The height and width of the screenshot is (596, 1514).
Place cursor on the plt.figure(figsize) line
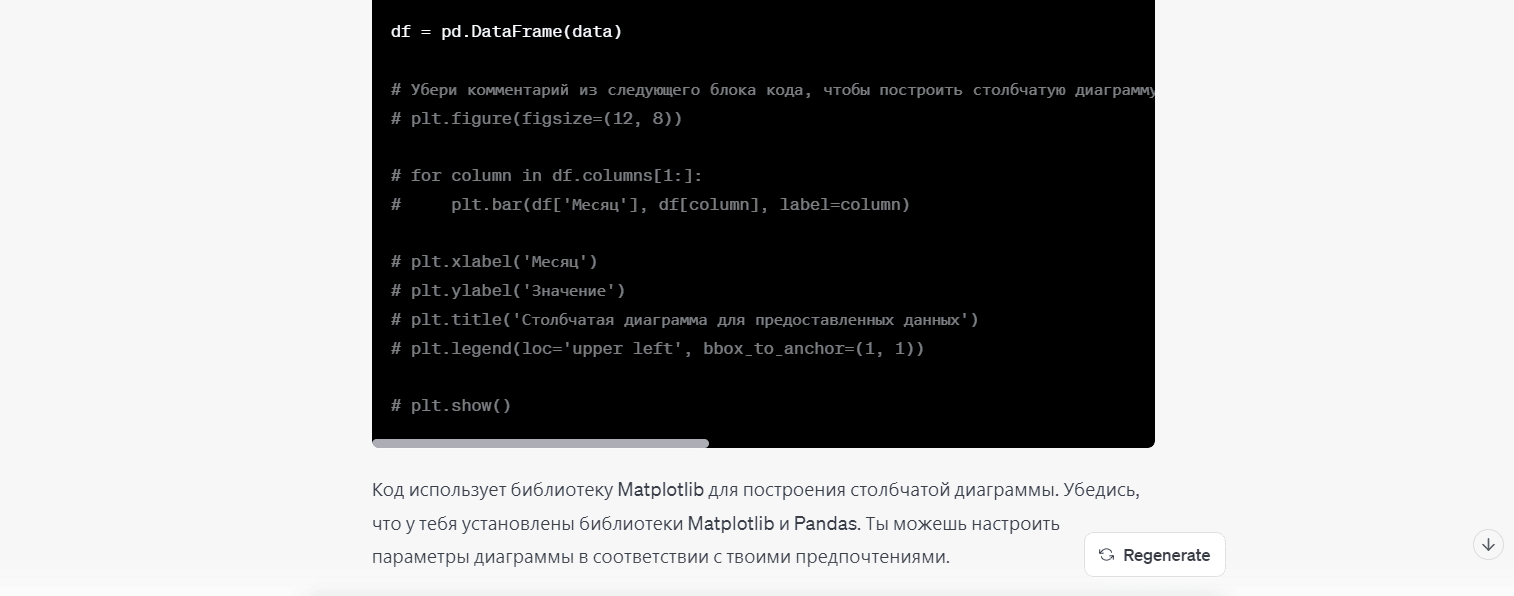tap(536, 119)
